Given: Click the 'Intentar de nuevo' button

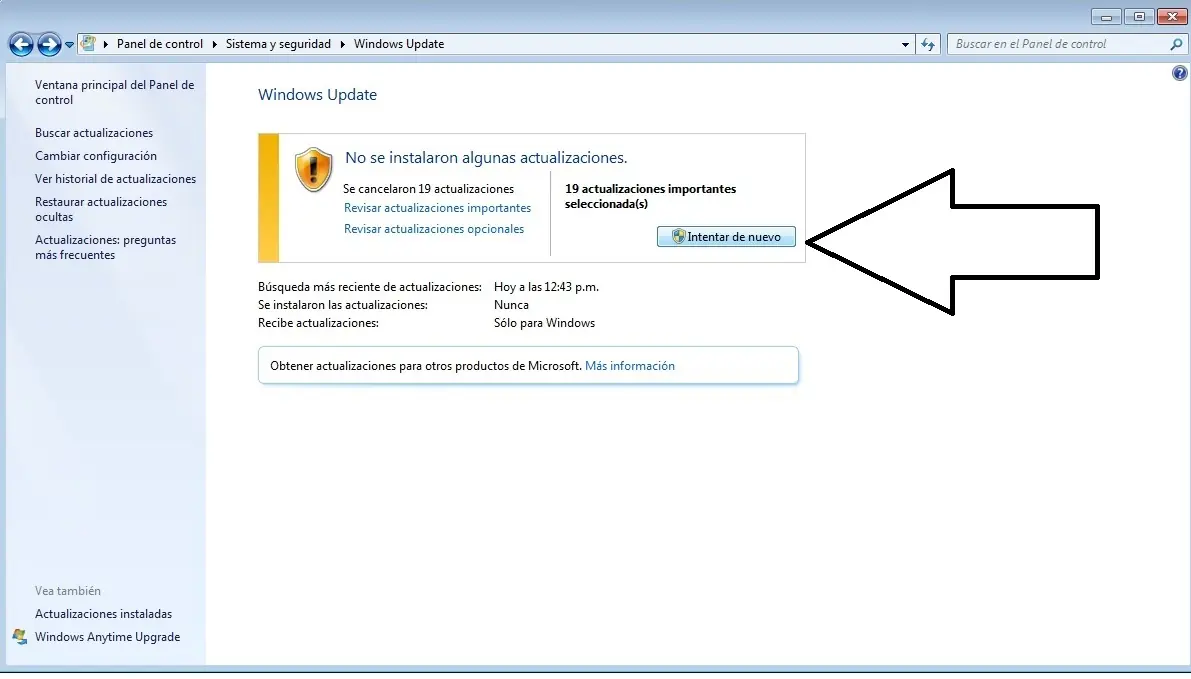Looking at the screenshot, I should coord(726,237).
